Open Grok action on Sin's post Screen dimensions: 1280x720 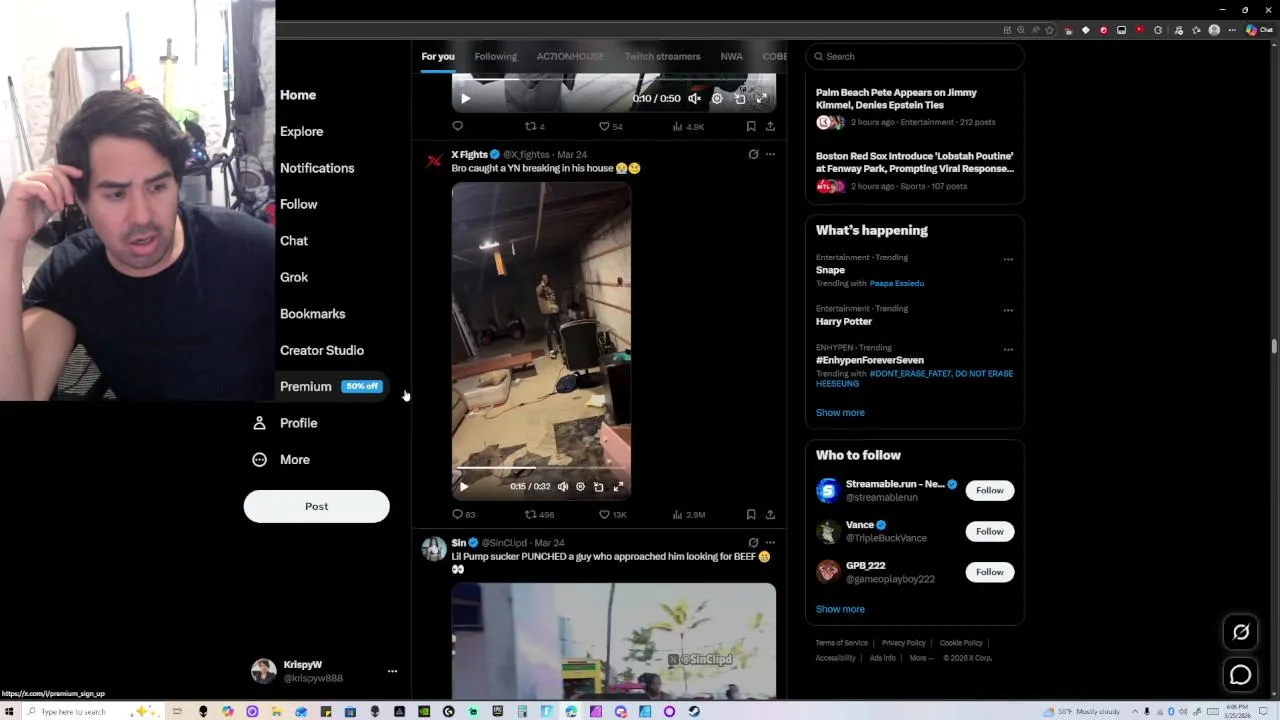[753, 542]
